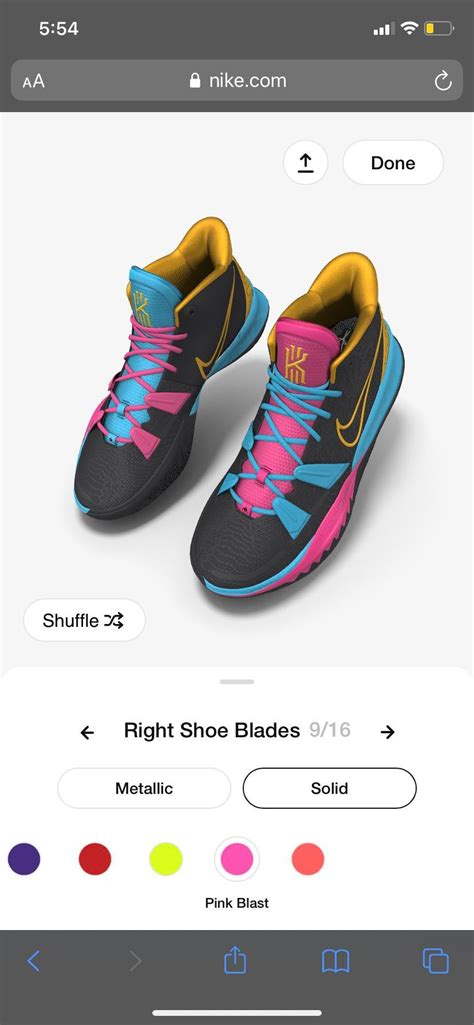Screen dimensions: 474x1025
Task: Pick the volt yellow-green swatch
Action: click(166, 859)
